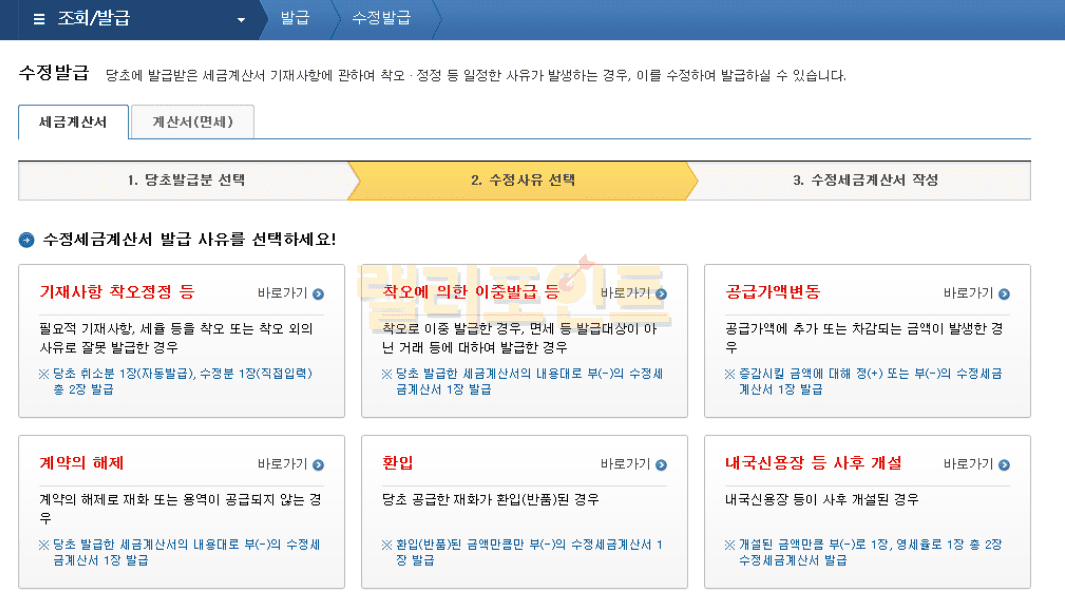
Task: Select the 발급 breadcrumb item
Action: click(x=294, y=19)
